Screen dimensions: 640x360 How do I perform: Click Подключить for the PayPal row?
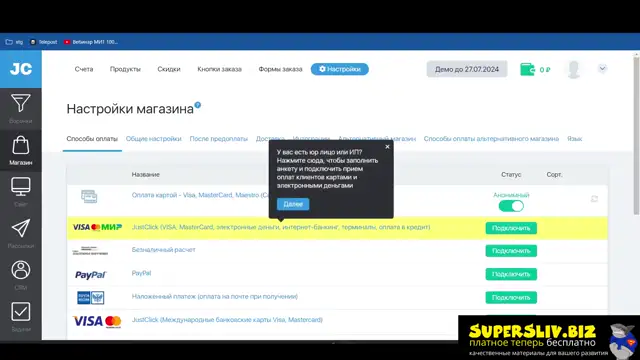[511, 274]
